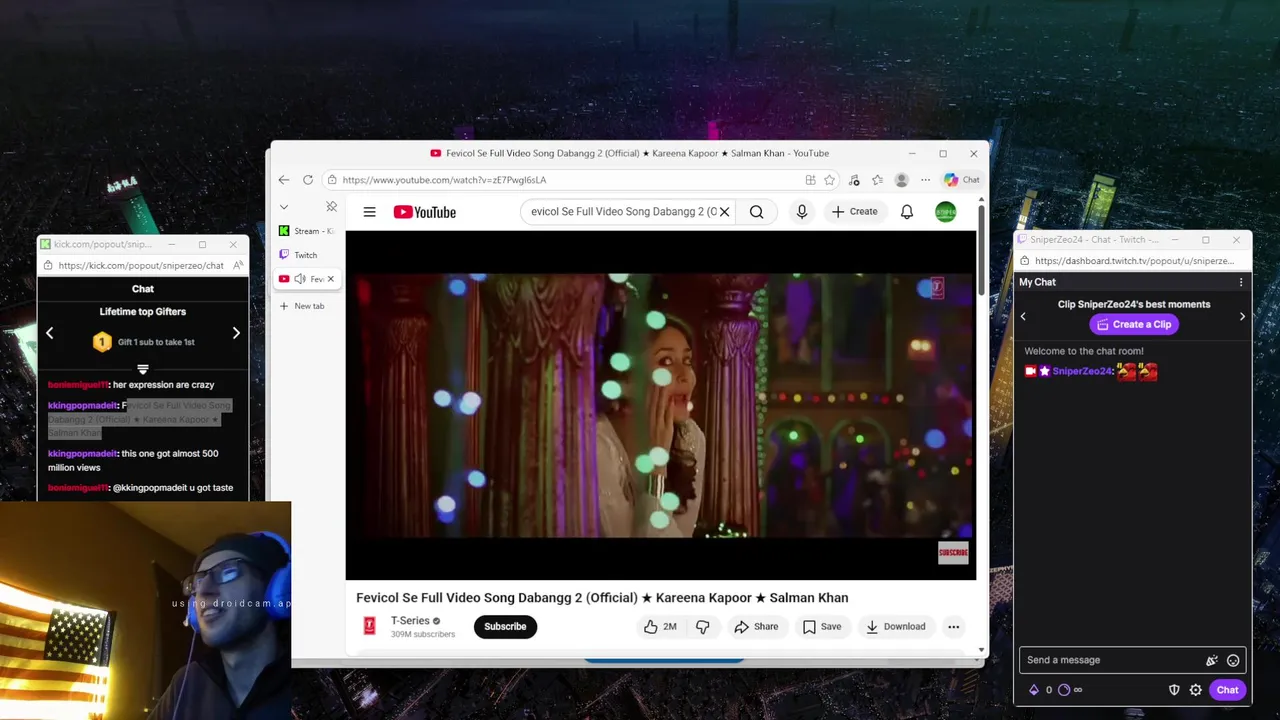This screenshot has width=1280, height=720.
Task: Switch to the Twitch tab
Action: point(307,255)
